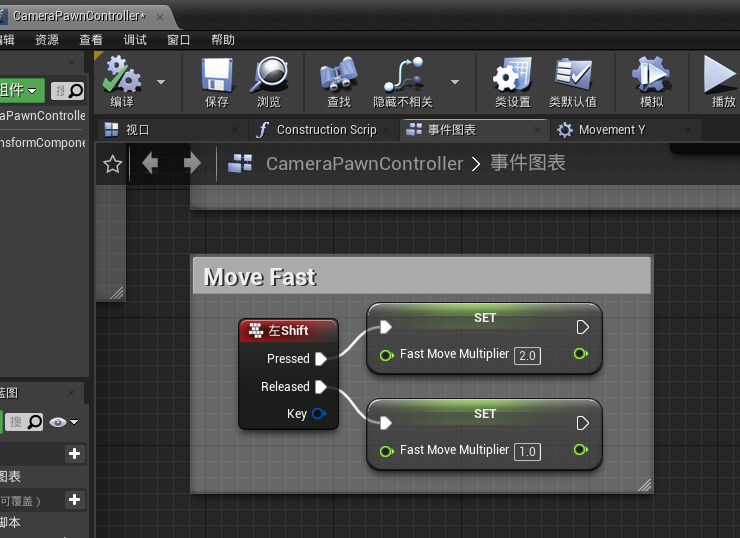
Task: Click lower SET node exec input pin
Action: pos(386,423)
